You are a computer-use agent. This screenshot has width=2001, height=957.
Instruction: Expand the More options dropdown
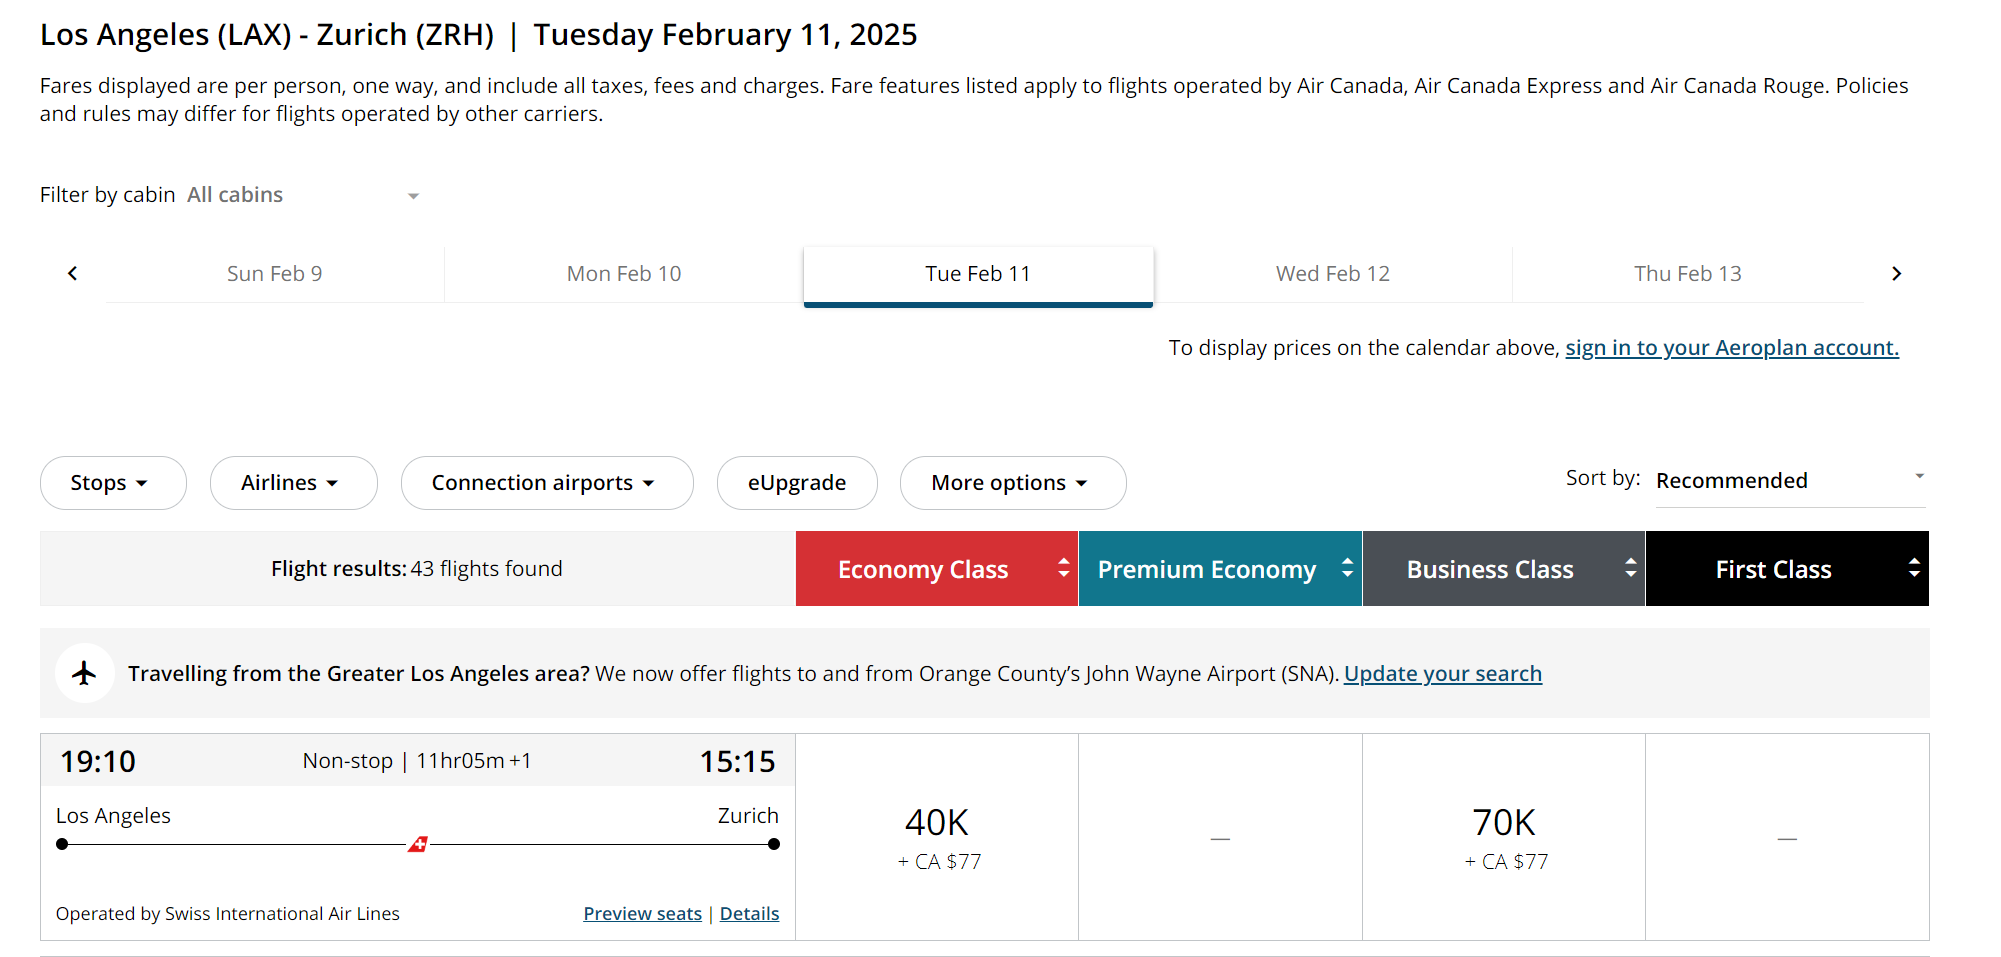coord(1012,483)
